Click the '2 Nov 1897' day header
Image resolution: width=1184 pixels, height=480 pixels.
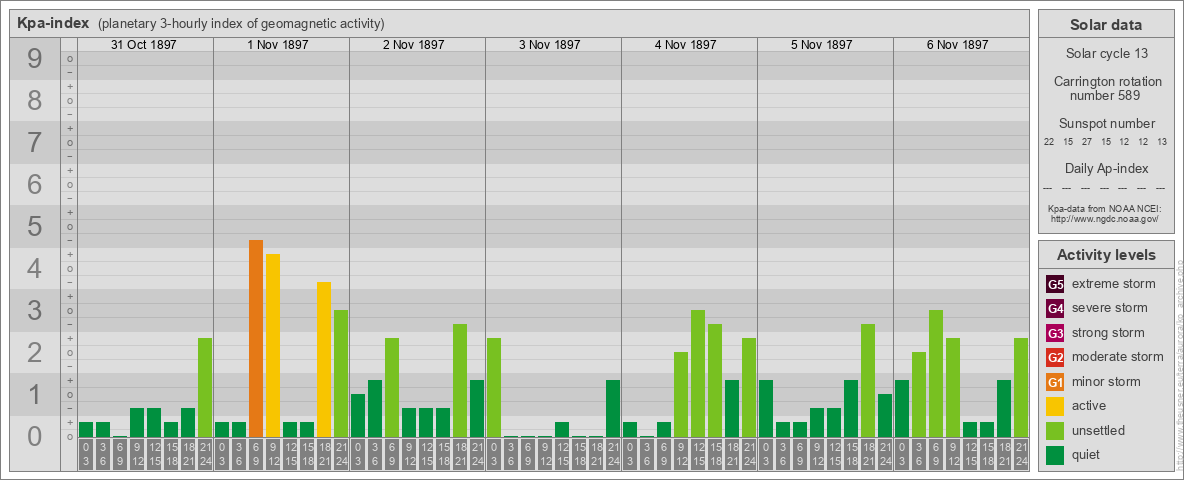(414, 45)
